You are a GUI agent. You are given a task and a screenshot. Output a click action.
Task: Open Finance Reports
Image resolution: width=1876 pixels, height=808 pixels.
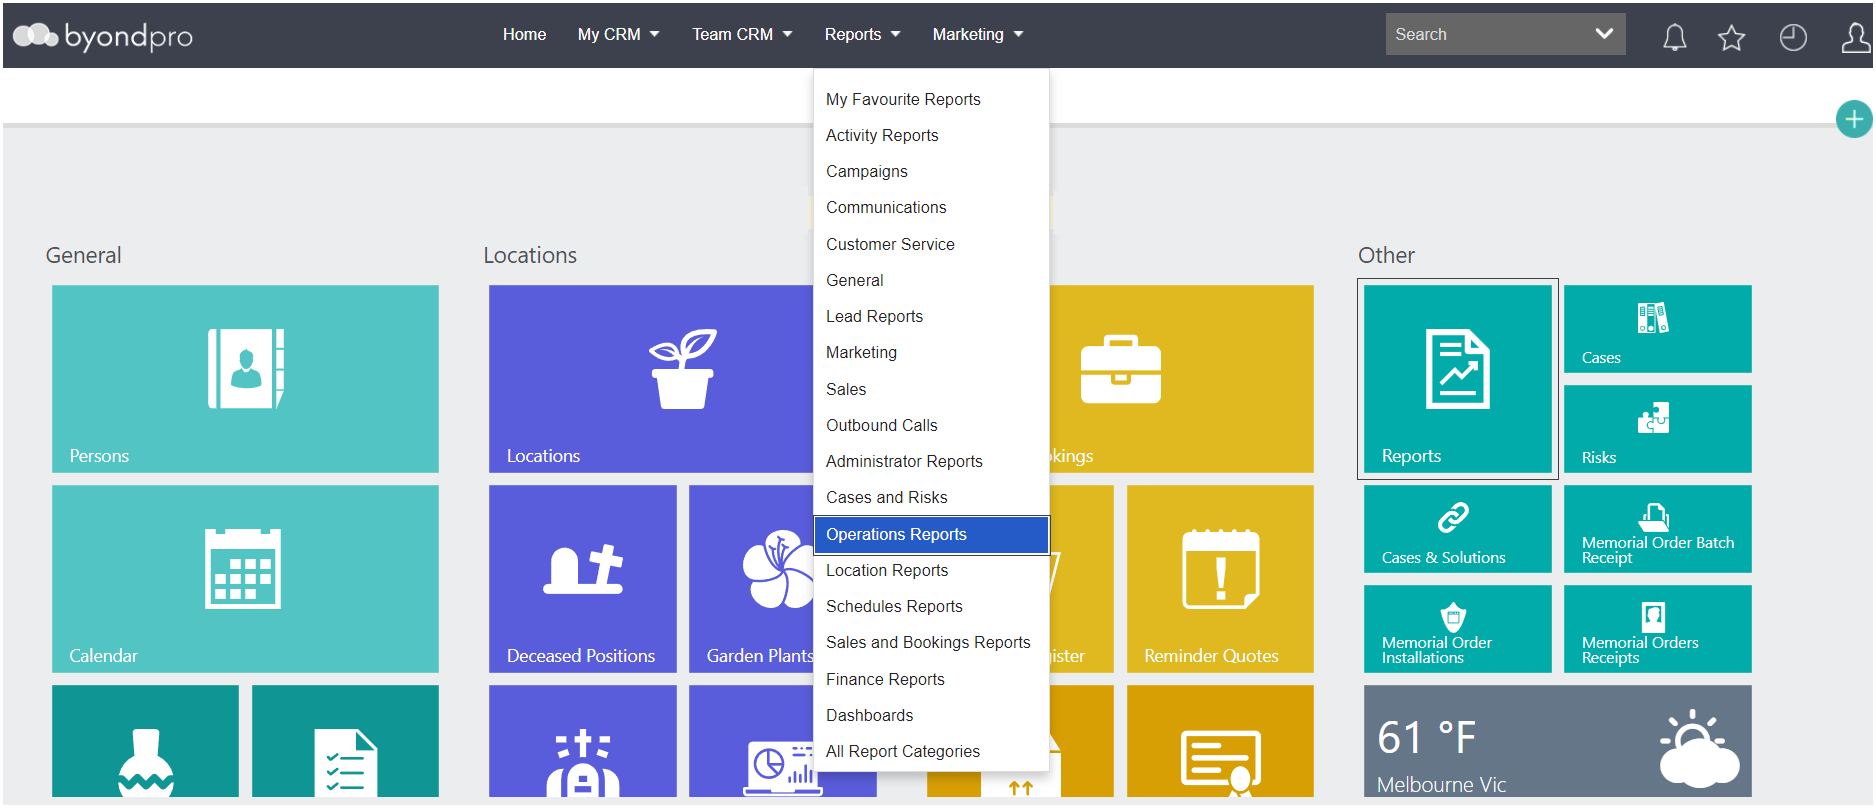pyautogui.click(x=931, y=679)
